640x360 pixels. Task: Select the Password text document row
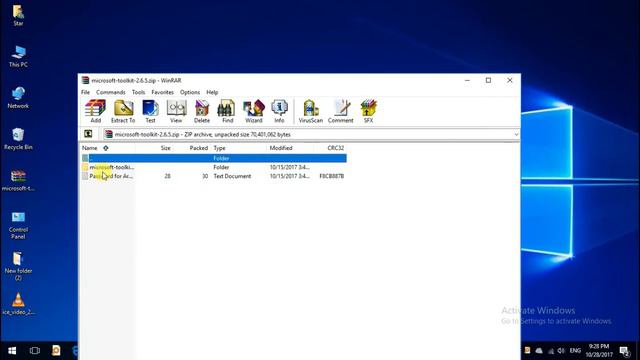pos(214,176)
